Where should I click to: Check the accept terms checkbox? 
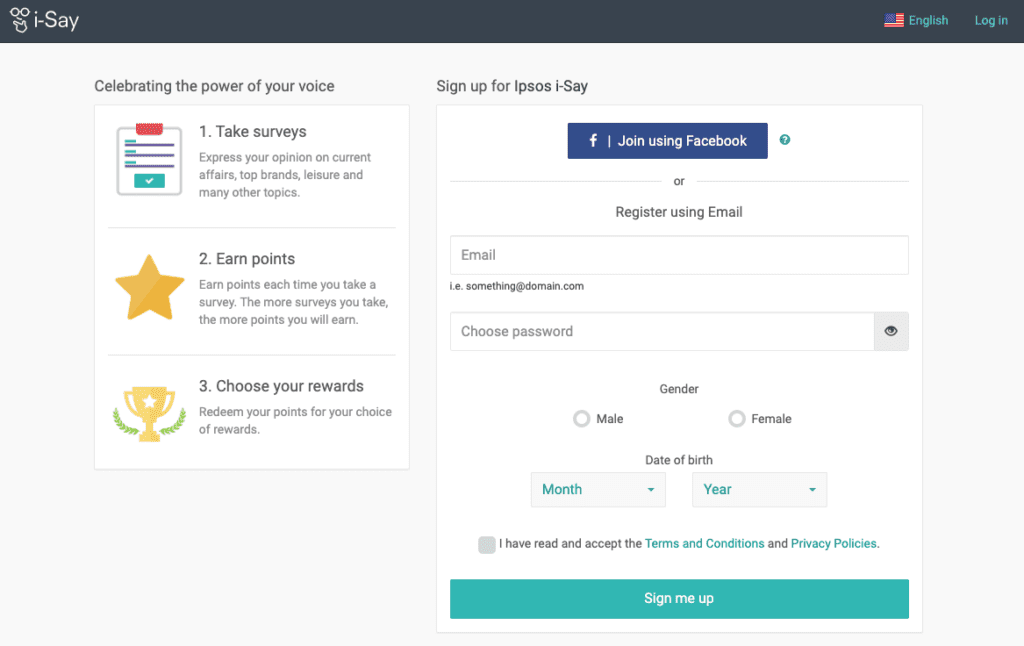tap(487, 544)
